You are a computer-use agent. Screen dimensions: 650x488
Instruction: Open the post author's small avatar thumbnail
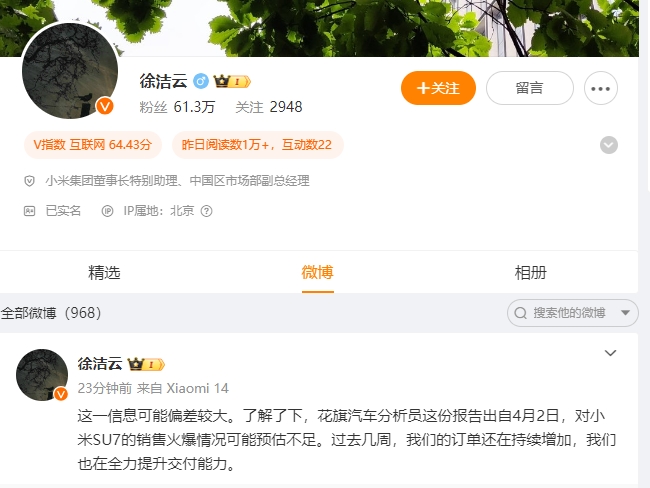pyautogui.click(x=42, y=375)
